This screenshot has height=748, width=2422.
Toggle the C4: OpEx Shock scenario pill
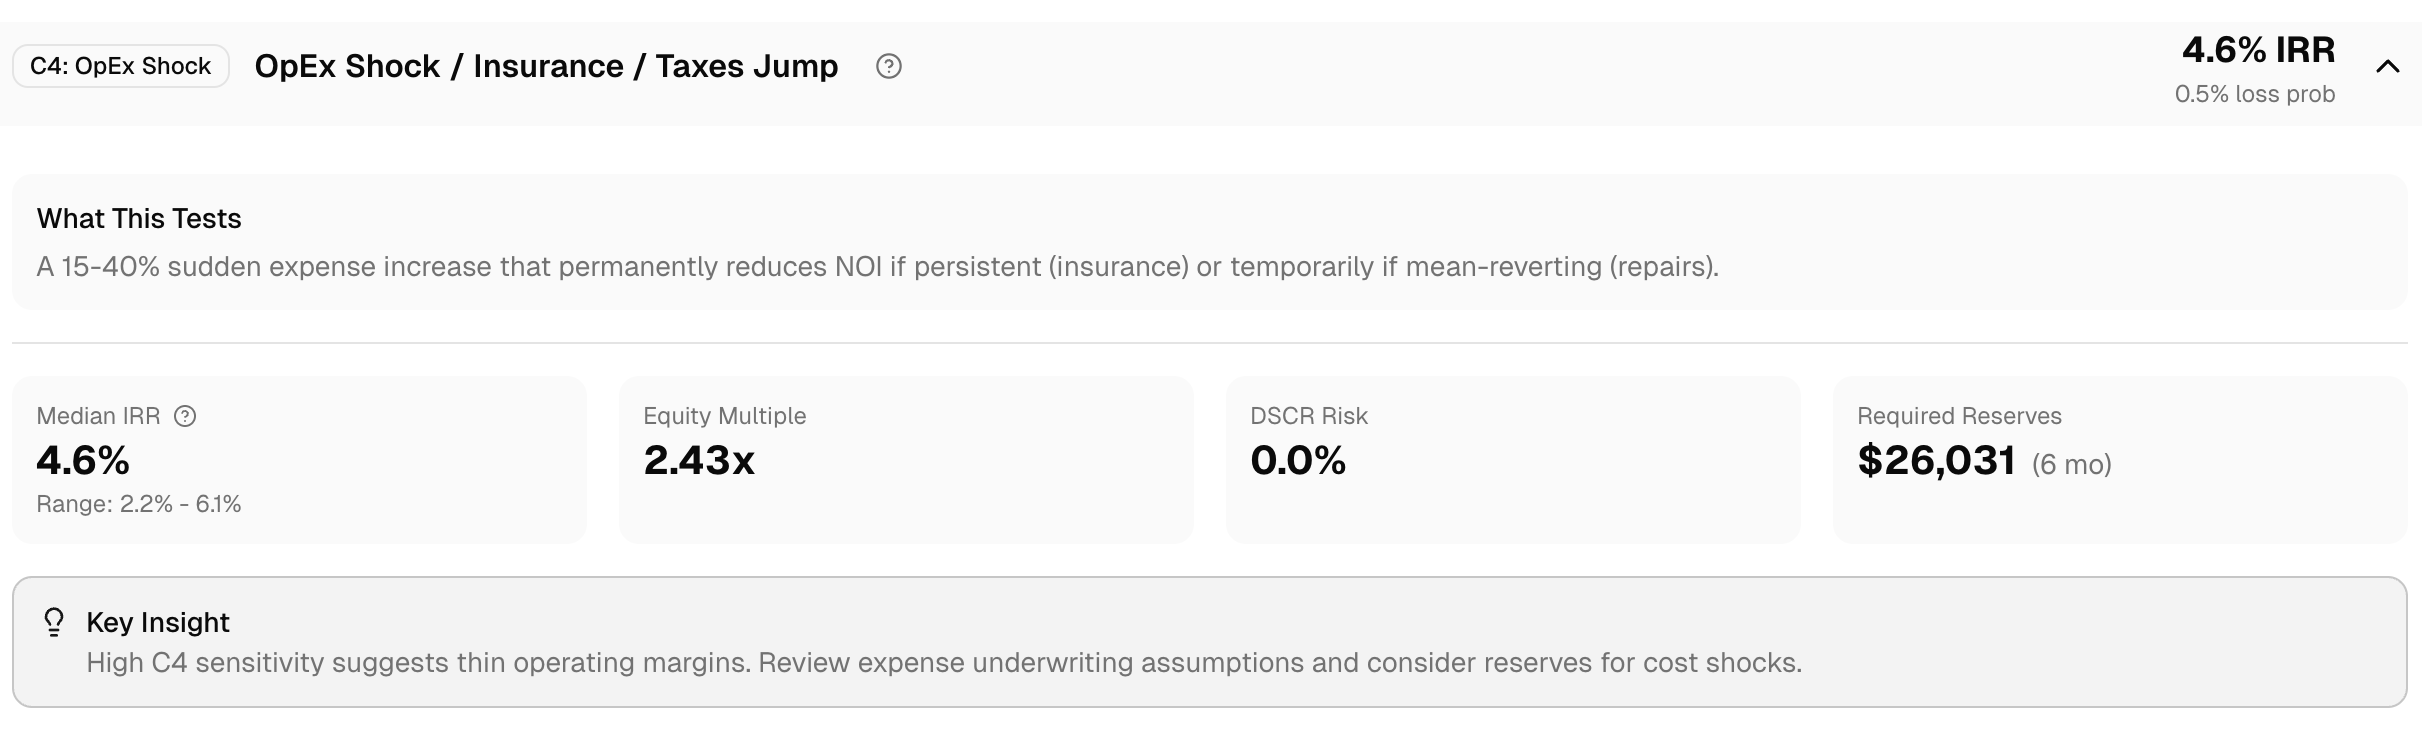tap(120, 66)
